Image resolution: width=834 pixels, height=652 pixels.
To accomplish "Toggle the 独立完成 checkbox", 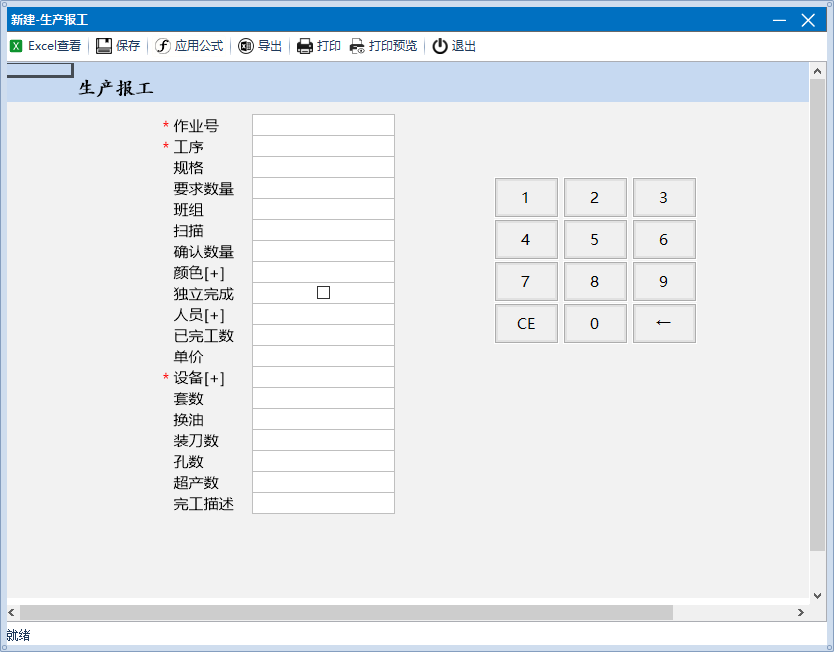I will coord(323,293).
